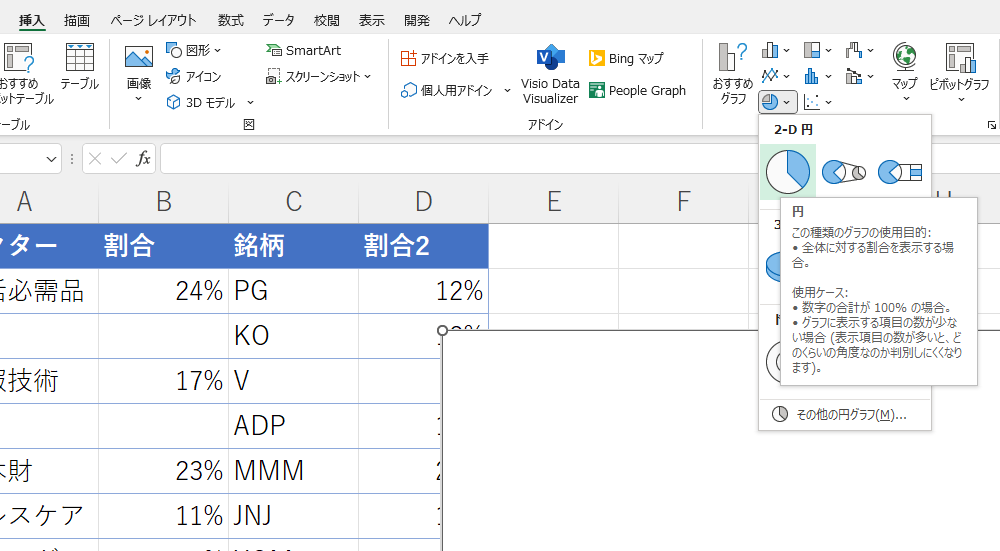This screenshot has height=551, width=1000.
Task: Select the cell containing ADP
Action: pos(293,425)
